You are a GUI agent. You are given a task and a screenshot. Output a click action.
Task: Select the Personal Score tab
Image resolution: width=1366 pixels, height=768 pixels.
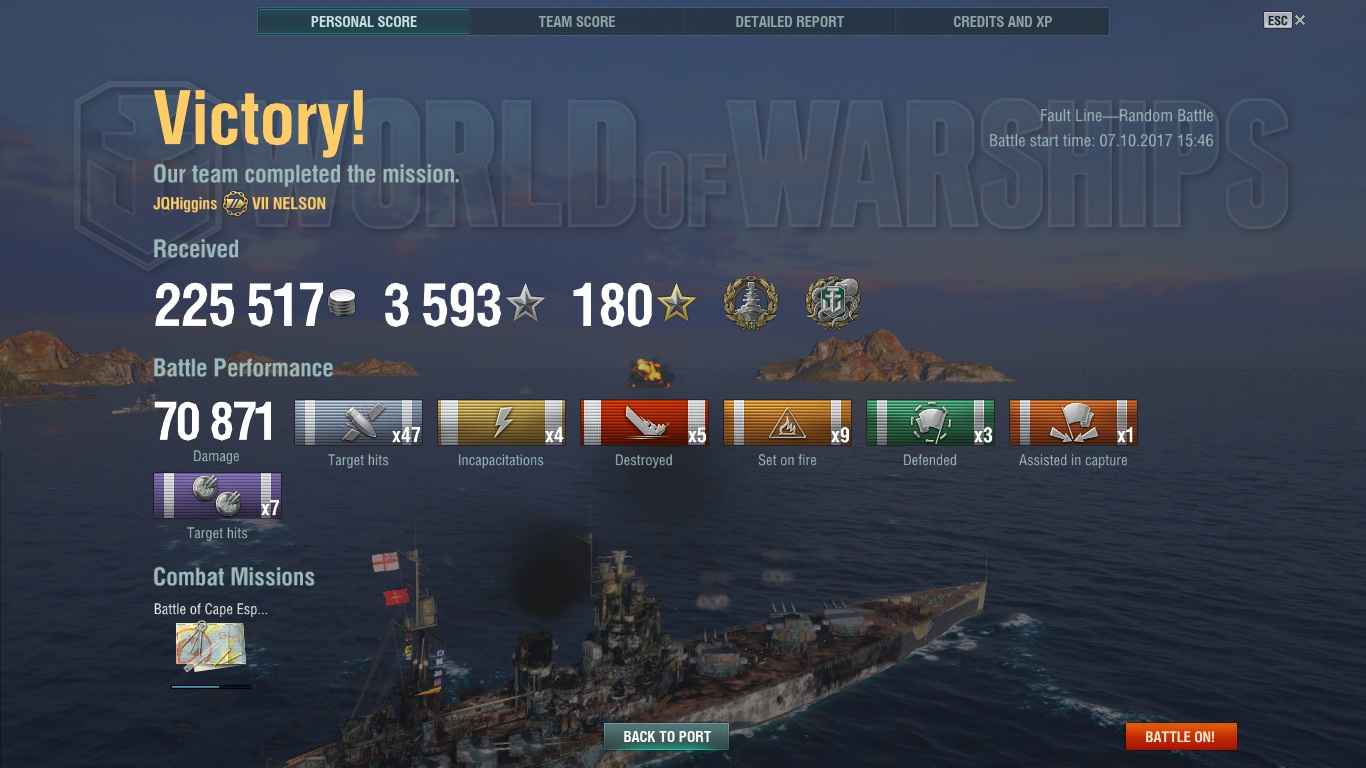(364, 21)
